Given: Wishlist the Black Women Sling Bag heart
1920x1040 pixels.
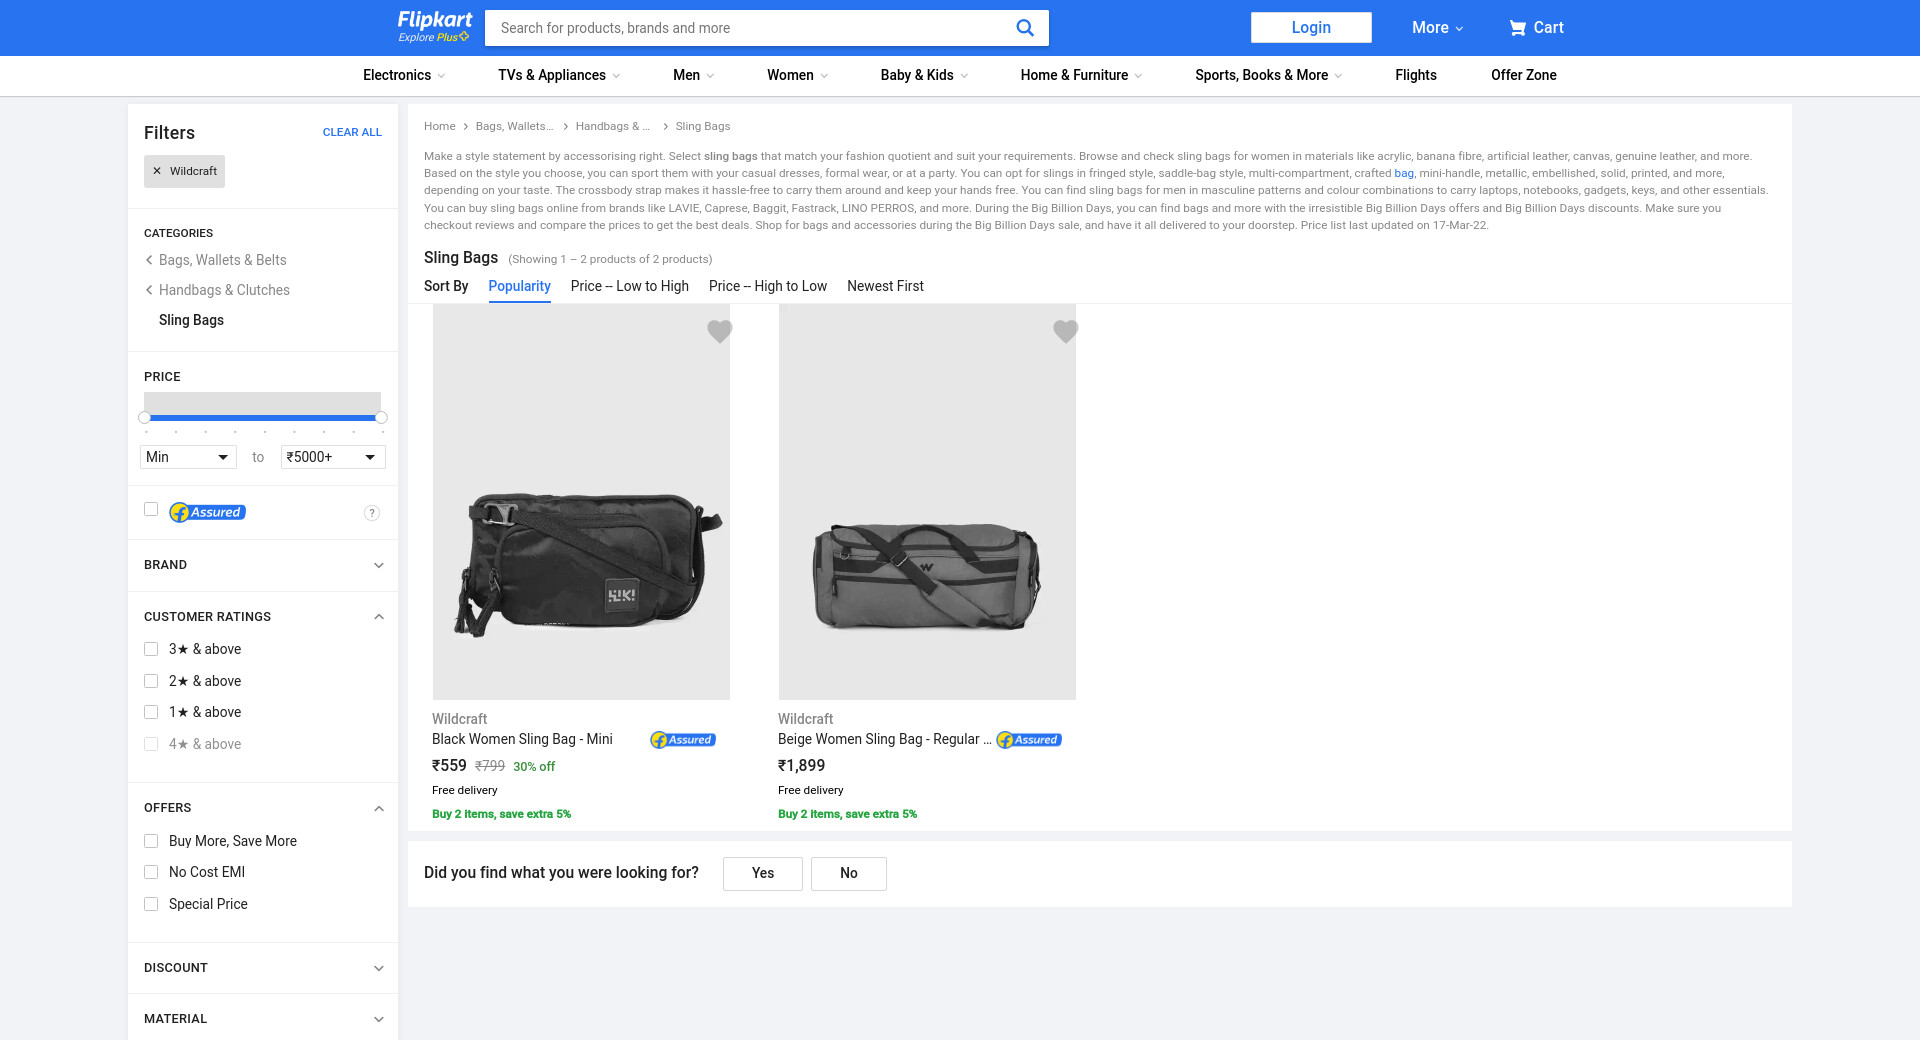Looking at the screenshot, I should point(719,331).
